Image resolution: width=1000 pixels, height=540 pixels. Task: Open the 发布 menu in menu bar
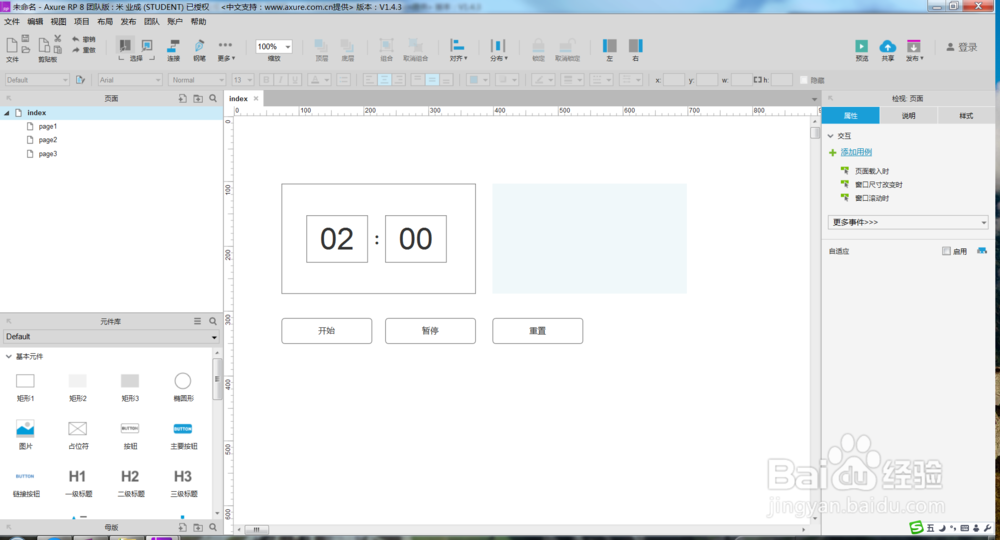(x=128, y=22)
